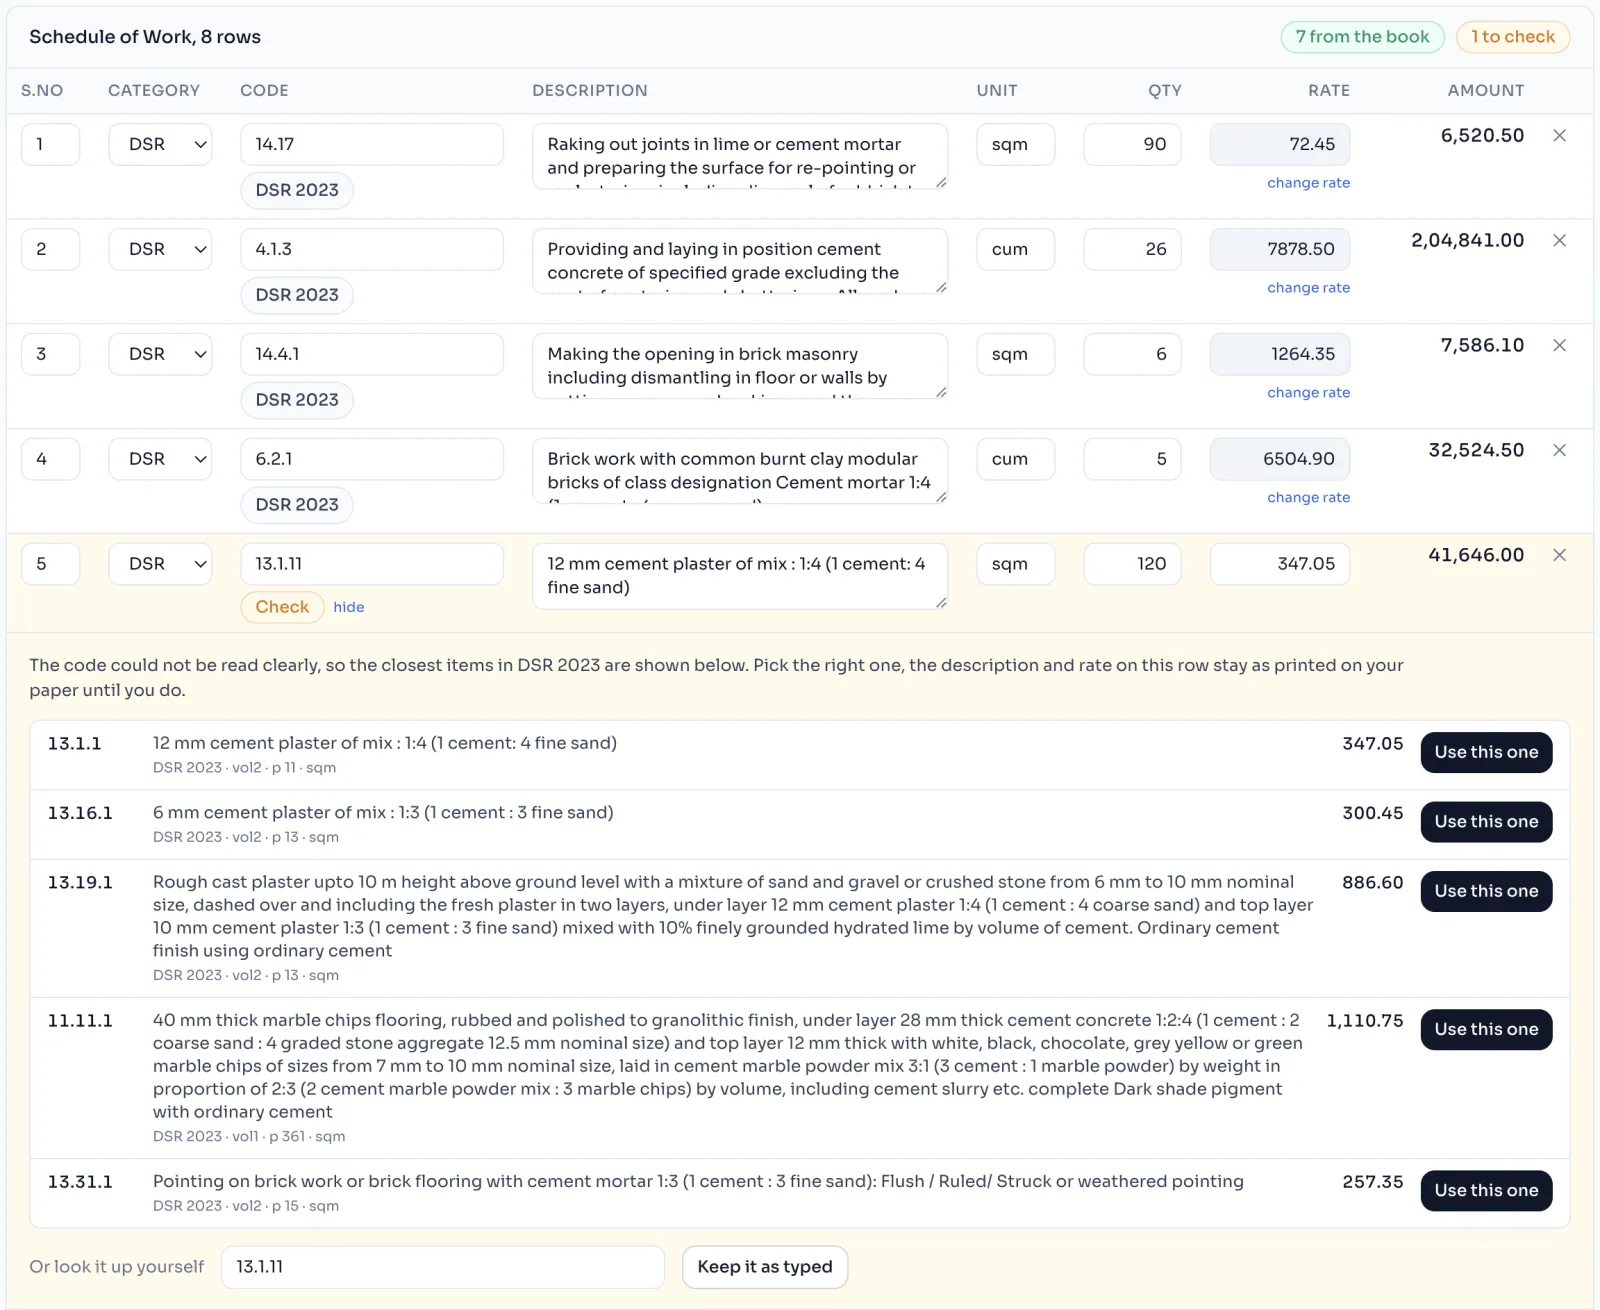Edit the code field containing 4.1.3
Viewport: 1600px width, 1310px height.
[x=372, y=250]
